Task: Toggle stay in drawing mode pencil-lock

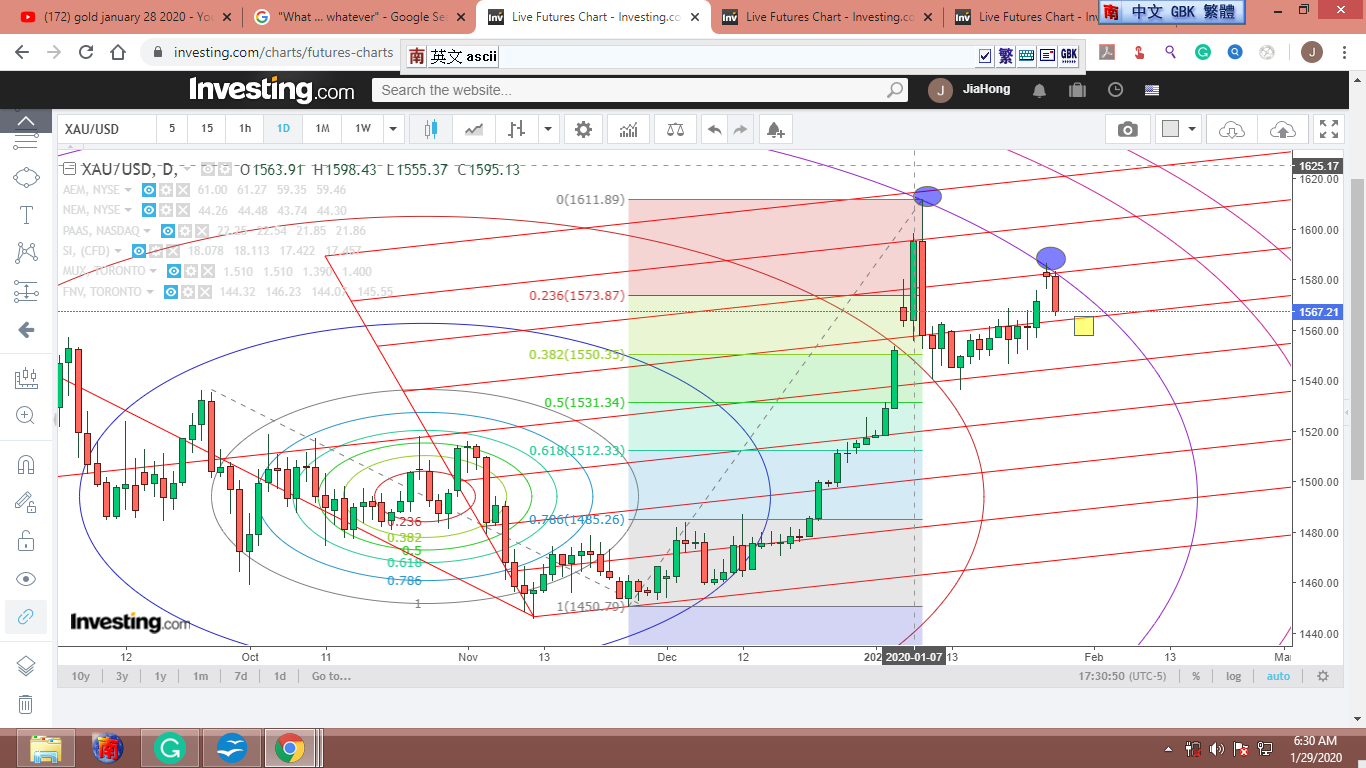Action: pos(26,503)
